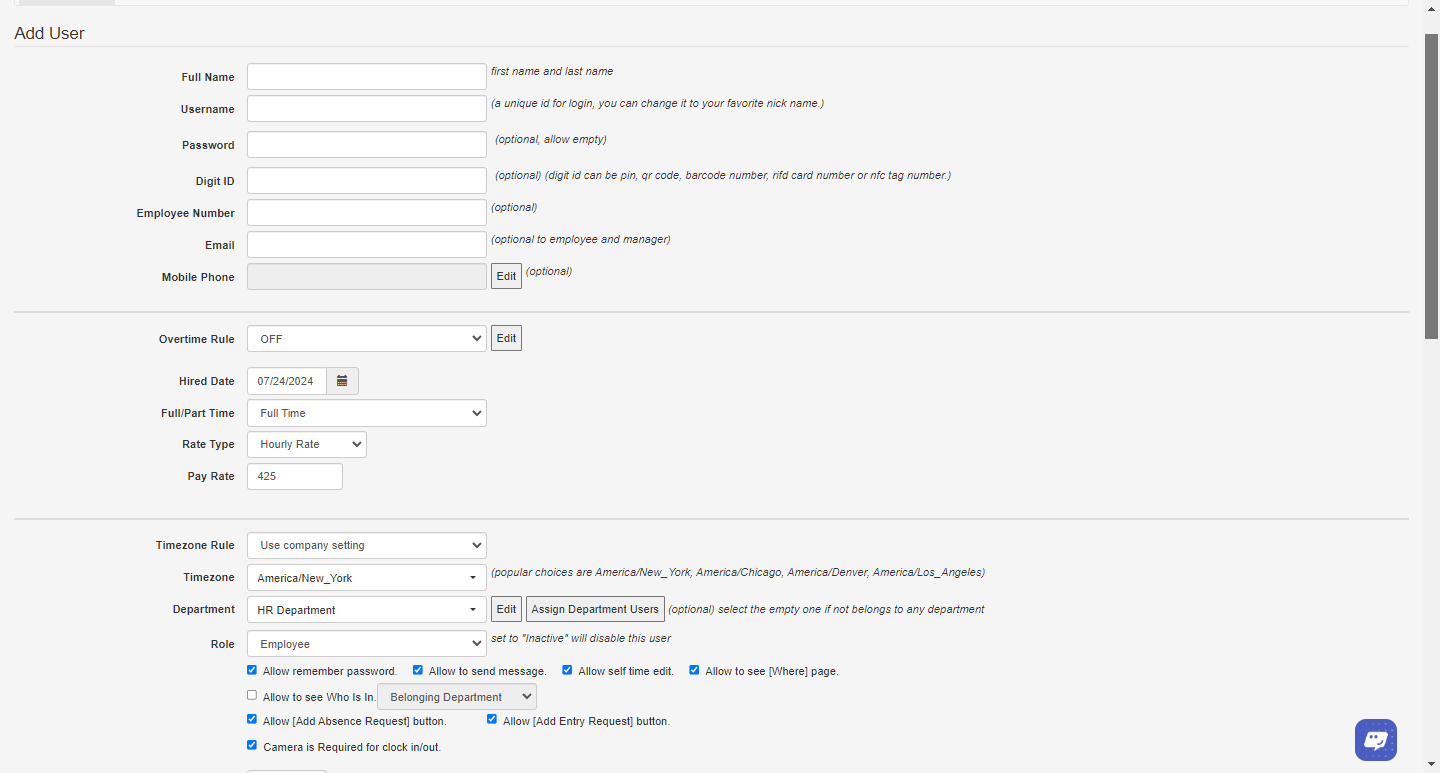Toggle Allow self time edit checkbox
1440x773 pixels.
(567, 670)
